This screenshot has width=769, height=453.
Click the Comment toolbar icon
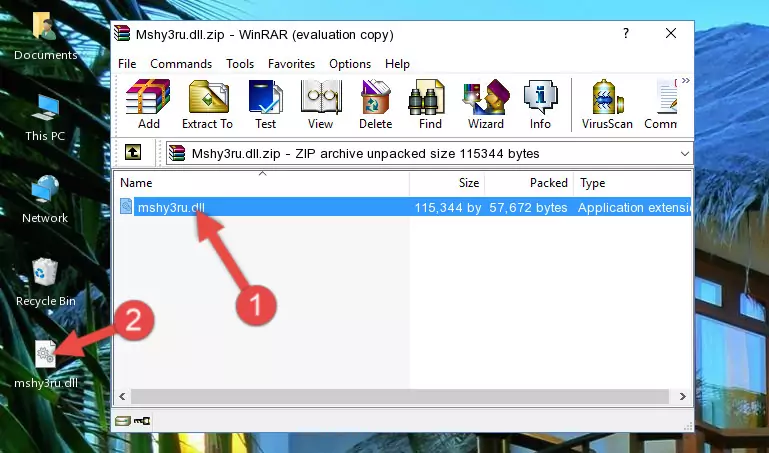click(661, 104)
